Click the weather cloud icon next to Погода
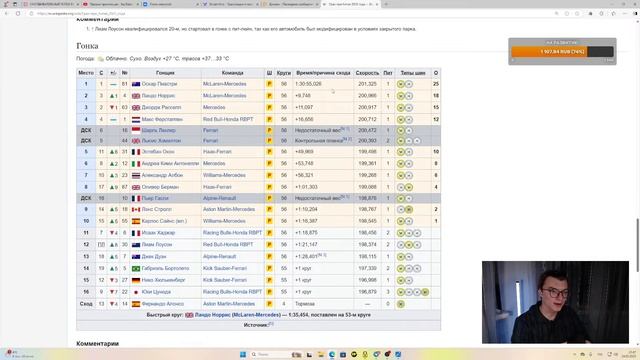The image size is (640, 360). pyautogui.click(x=100, y=59)
